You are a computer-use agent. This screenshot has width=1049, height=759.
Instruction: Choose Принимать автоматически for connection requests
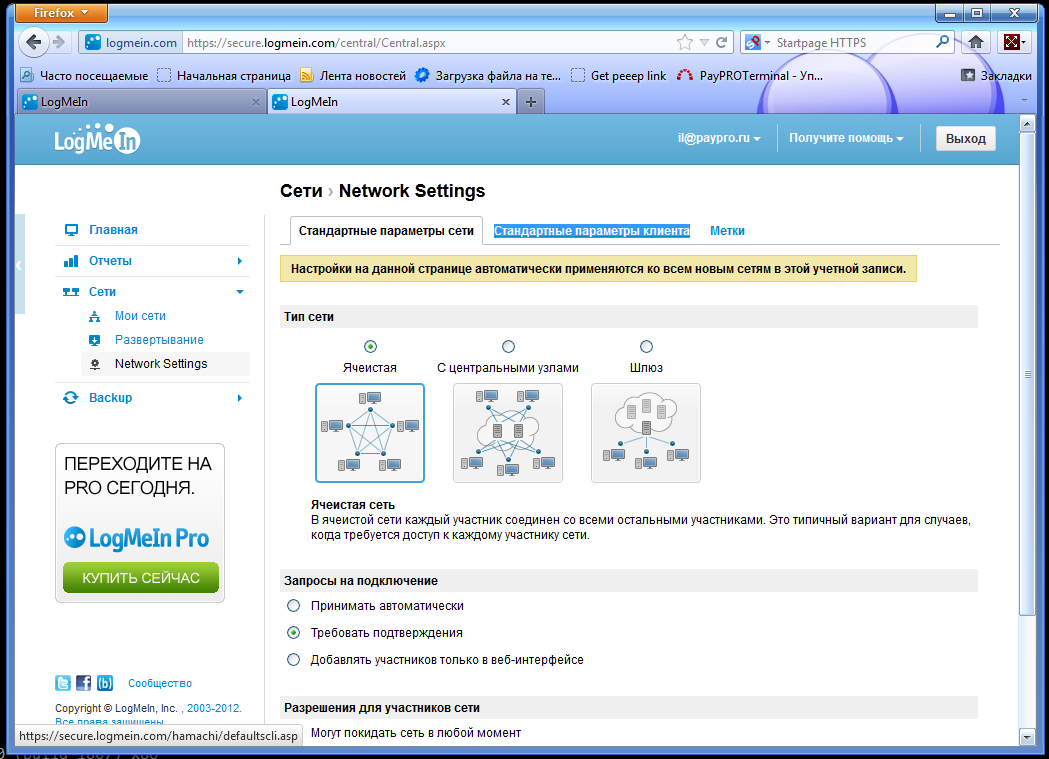pos(293,605)
